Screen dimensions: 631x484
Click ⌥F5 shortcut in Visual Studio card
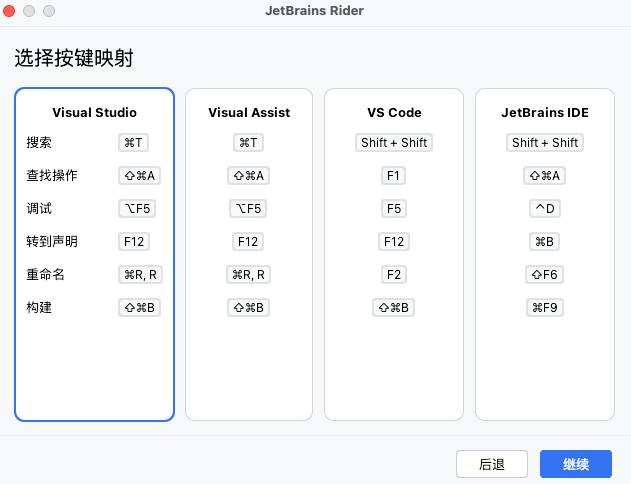pyautogui.click(x=137, y=208)
